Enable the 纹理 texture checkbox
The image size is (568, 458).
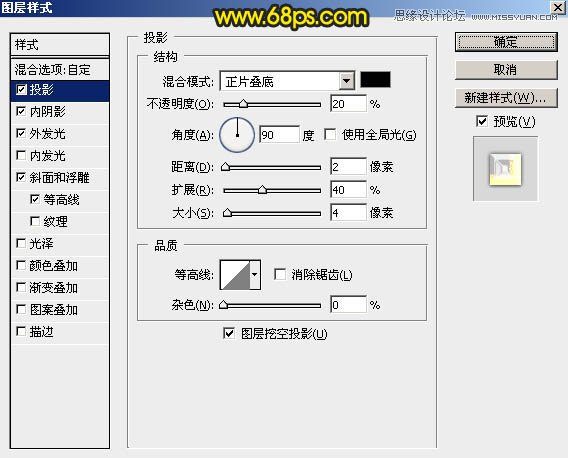click(35, 221)
